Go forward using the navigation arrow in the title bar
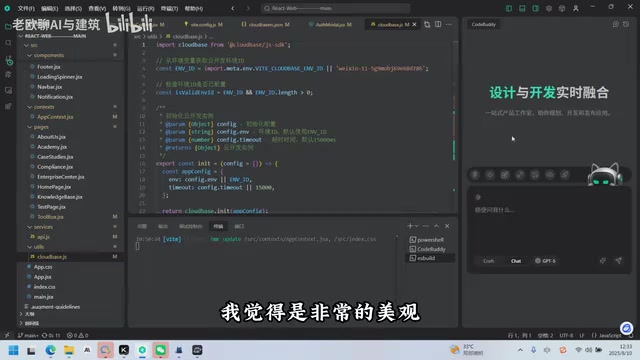Viewport: 640px width, 360px height. [248, 8]
